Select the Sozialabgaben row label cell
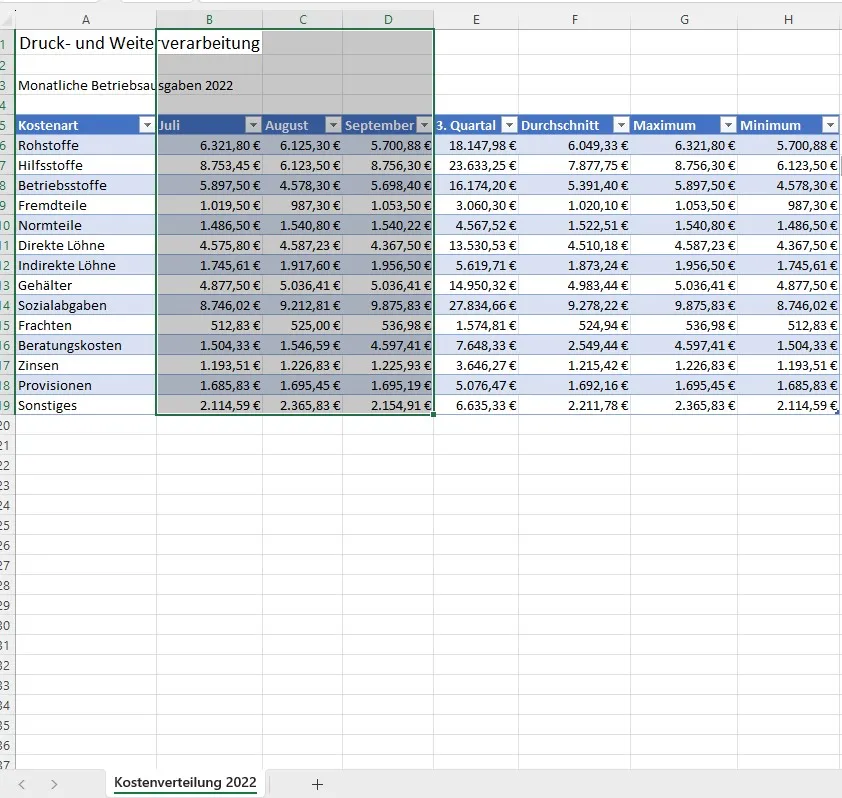 [x=85, y=305]
